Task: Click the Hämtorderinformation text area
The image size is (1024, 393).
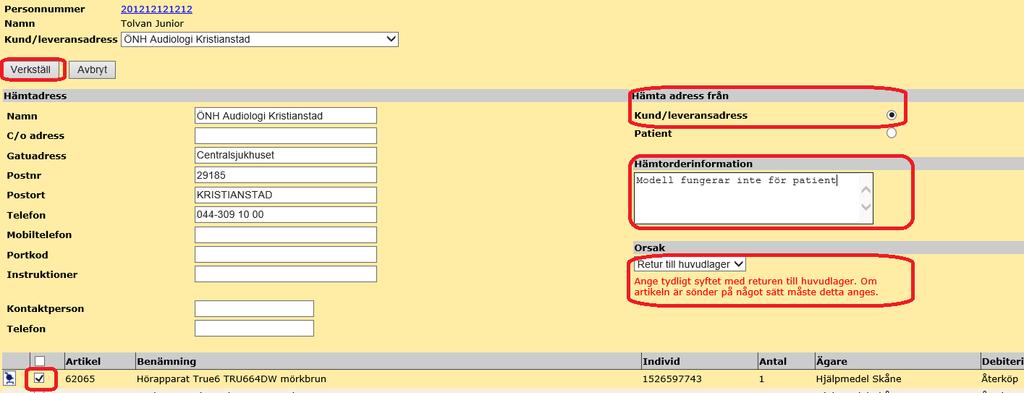Action: pos(753,198)
